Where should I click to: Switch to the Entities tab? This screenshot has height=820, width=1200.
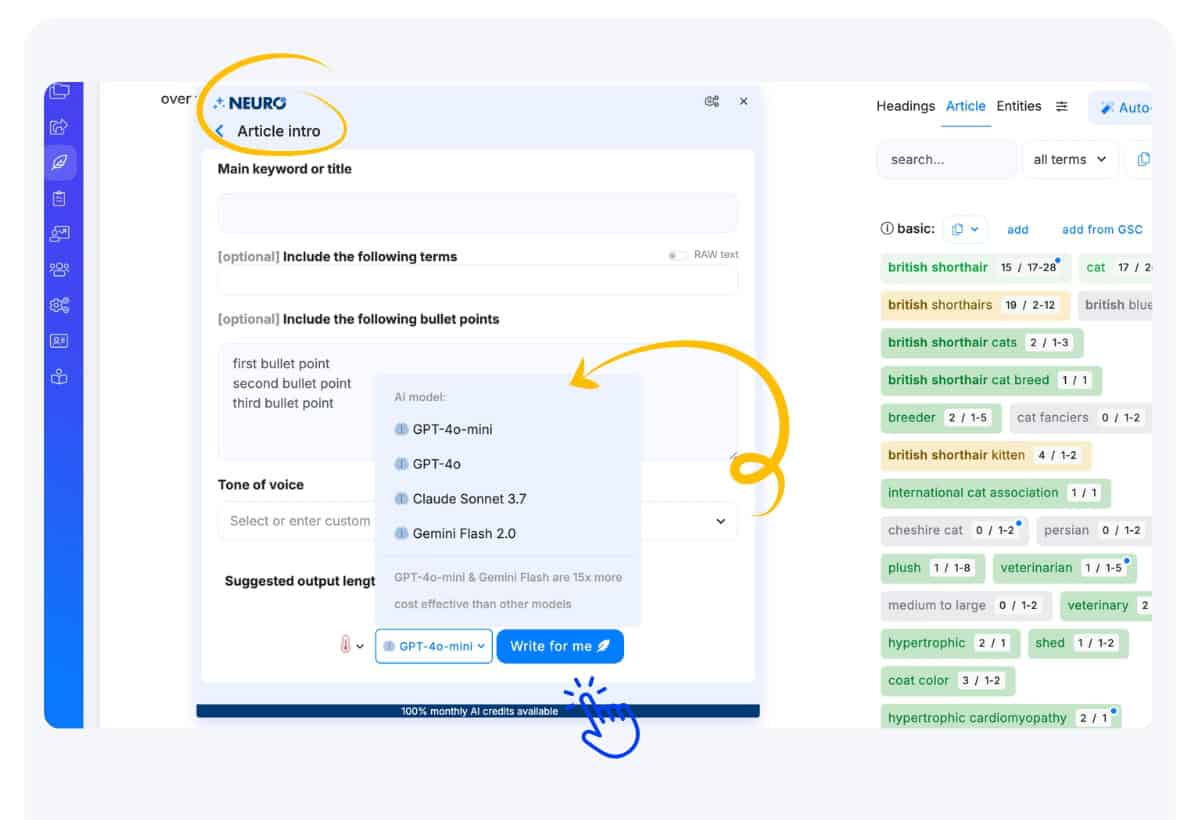tap(1019, 106)
